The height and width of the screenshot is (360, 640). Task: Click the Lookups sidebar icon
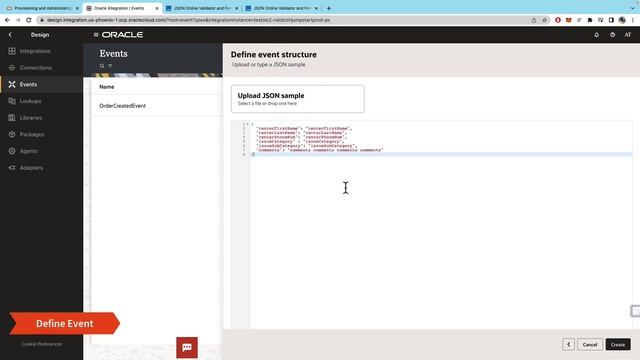pyautogui.click(x=12, y=101)
